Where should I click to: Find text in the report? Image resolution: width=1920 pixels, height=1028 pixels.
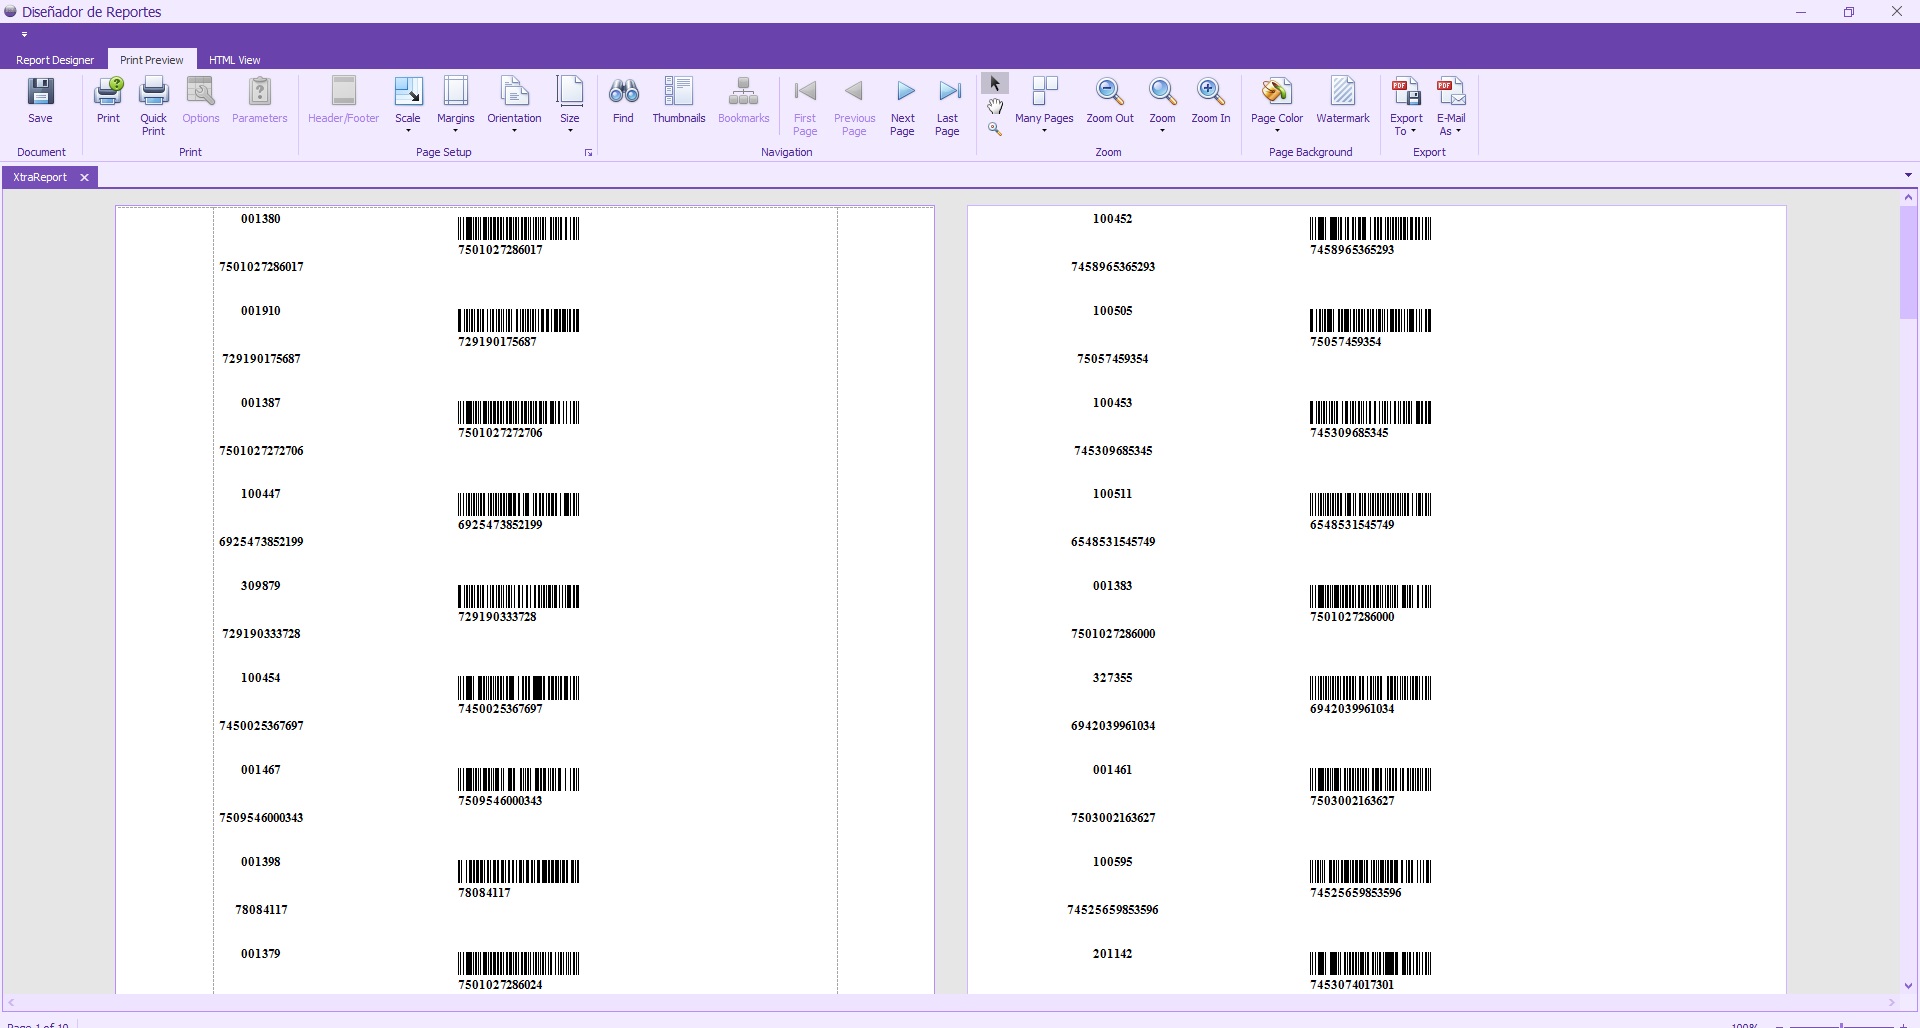coord(623,100)
